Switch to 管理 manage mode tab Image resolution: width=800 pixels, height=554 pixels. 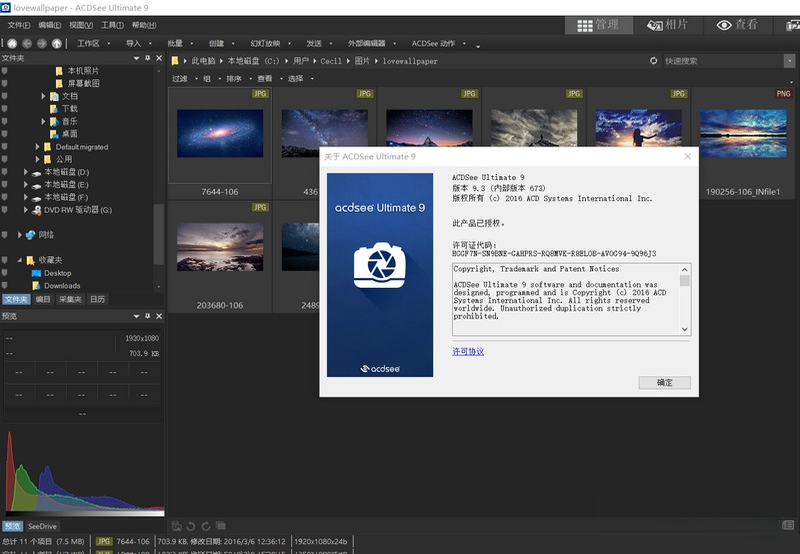pyautogui.click(x=598, y=25)
